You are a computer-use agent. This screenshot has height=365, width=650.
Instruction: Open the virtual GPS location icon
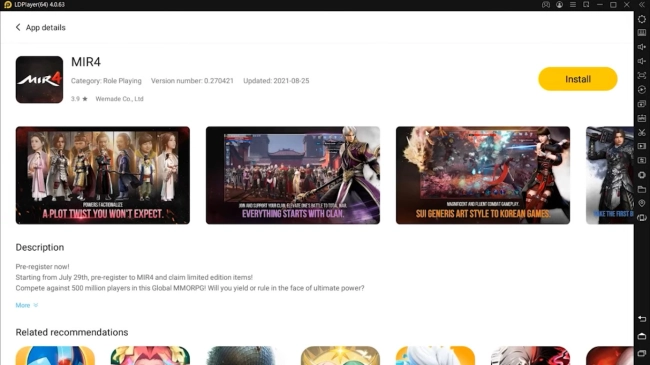point(642,203)
